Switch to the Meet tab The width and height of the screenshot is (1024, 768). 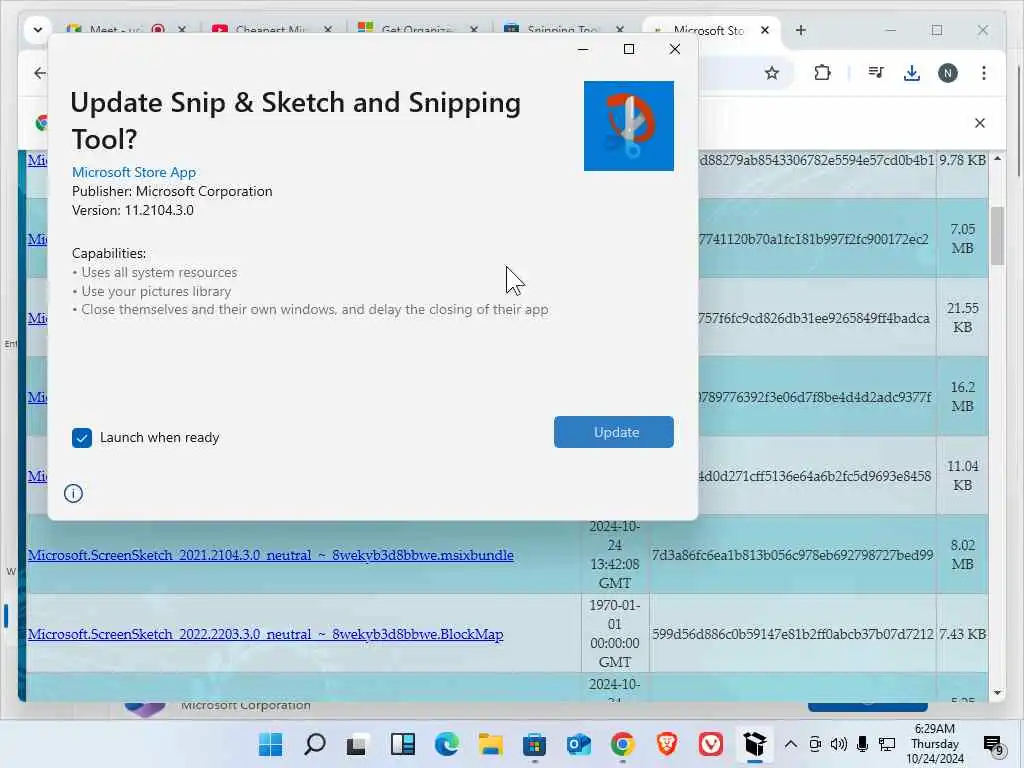[x=115, y=29]
